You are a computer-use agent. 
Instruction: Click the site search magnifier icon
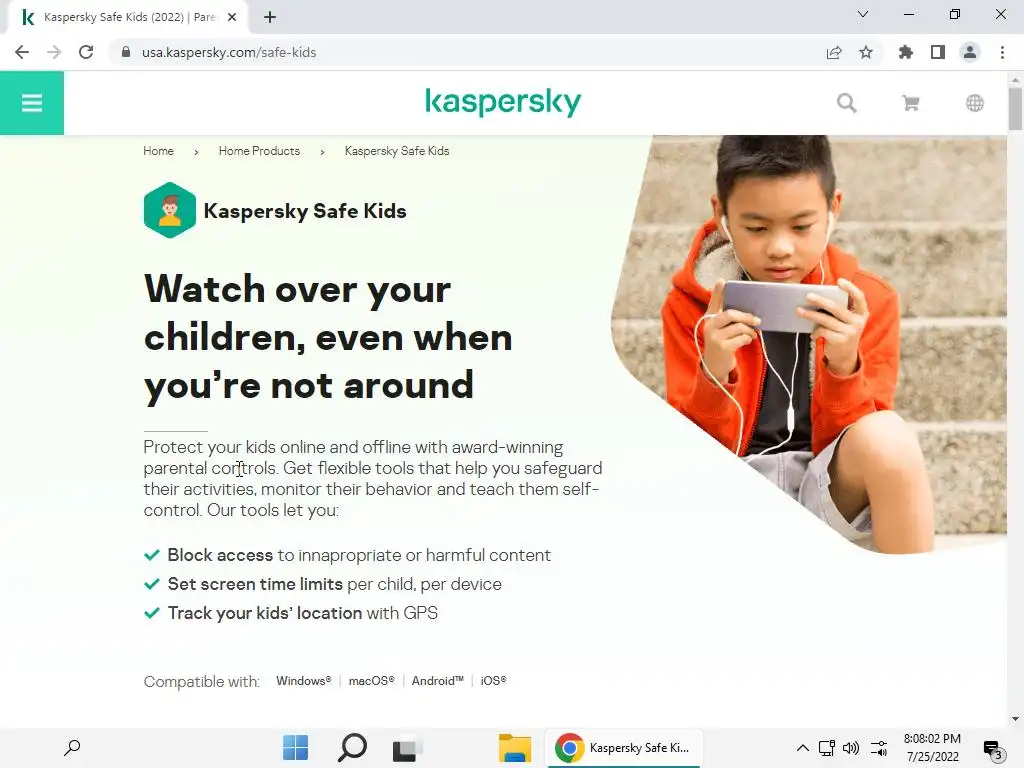point(846,103)
